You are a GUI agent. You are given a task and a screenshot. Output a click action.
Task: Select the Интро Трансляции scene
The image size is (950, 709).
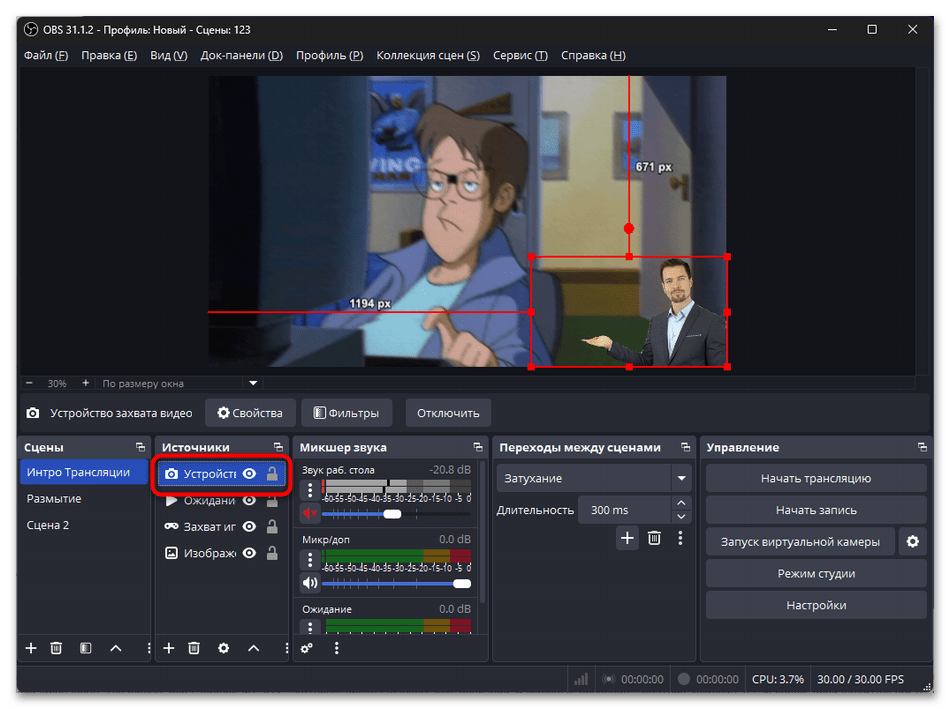pyautogui.click(x=84, y=472)
